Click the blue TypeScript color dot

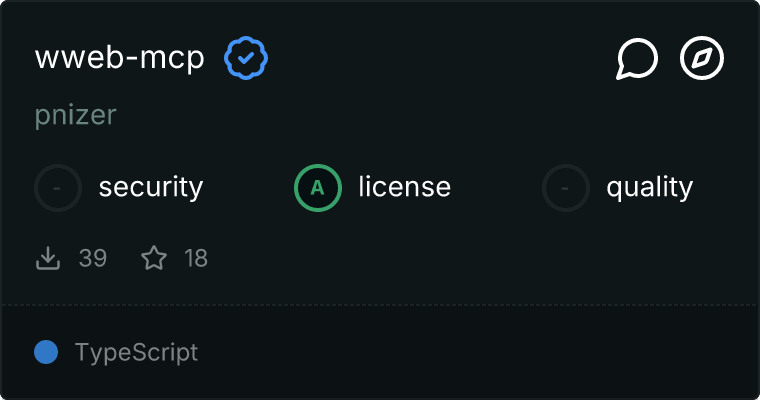pyautogui.click(x=46, y=352)
